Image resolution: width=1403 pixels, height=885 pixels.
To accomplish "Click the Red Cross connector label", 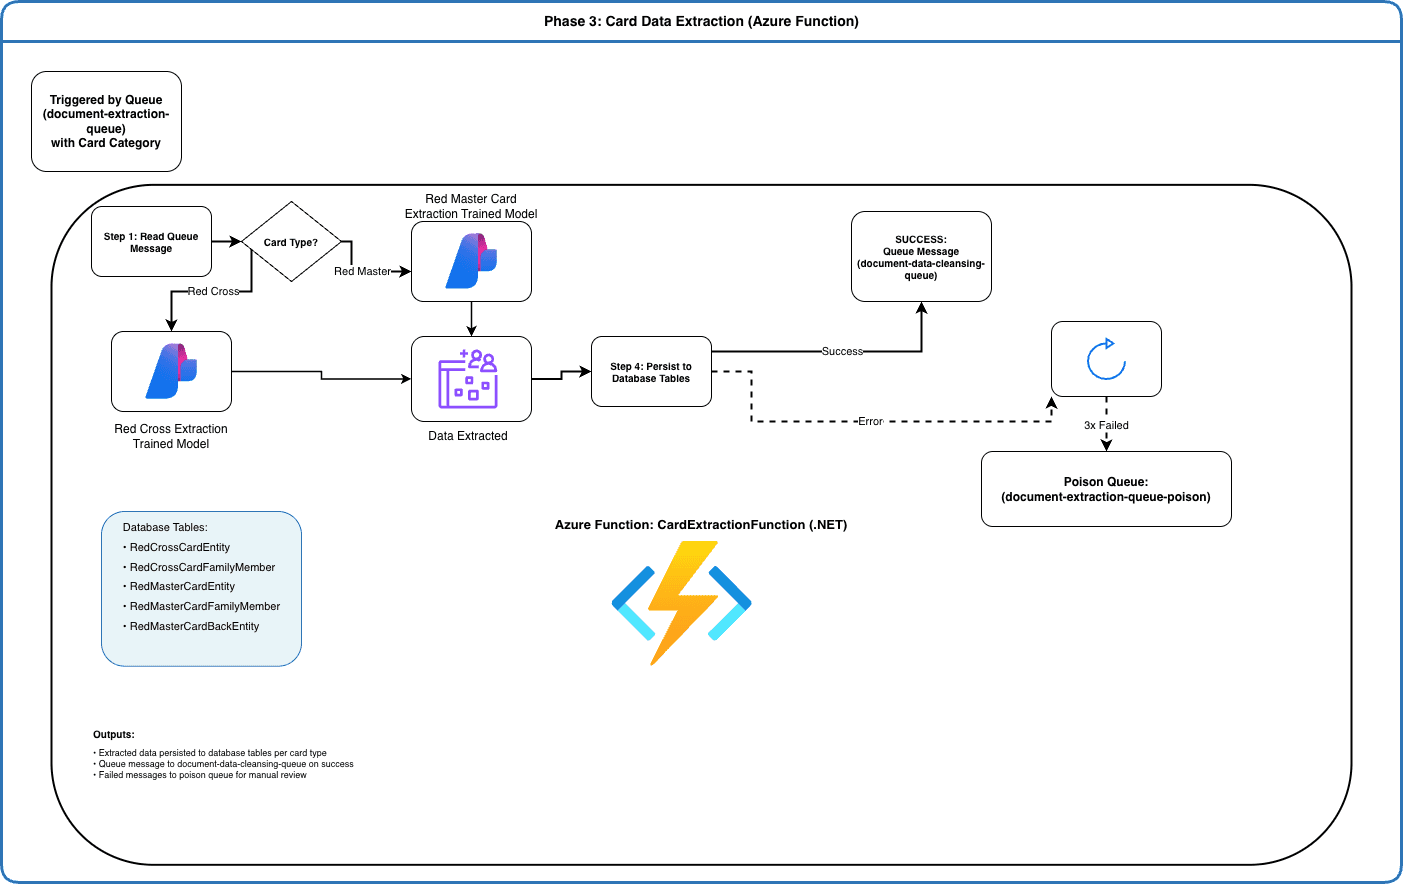I will (x=214, y=291).
